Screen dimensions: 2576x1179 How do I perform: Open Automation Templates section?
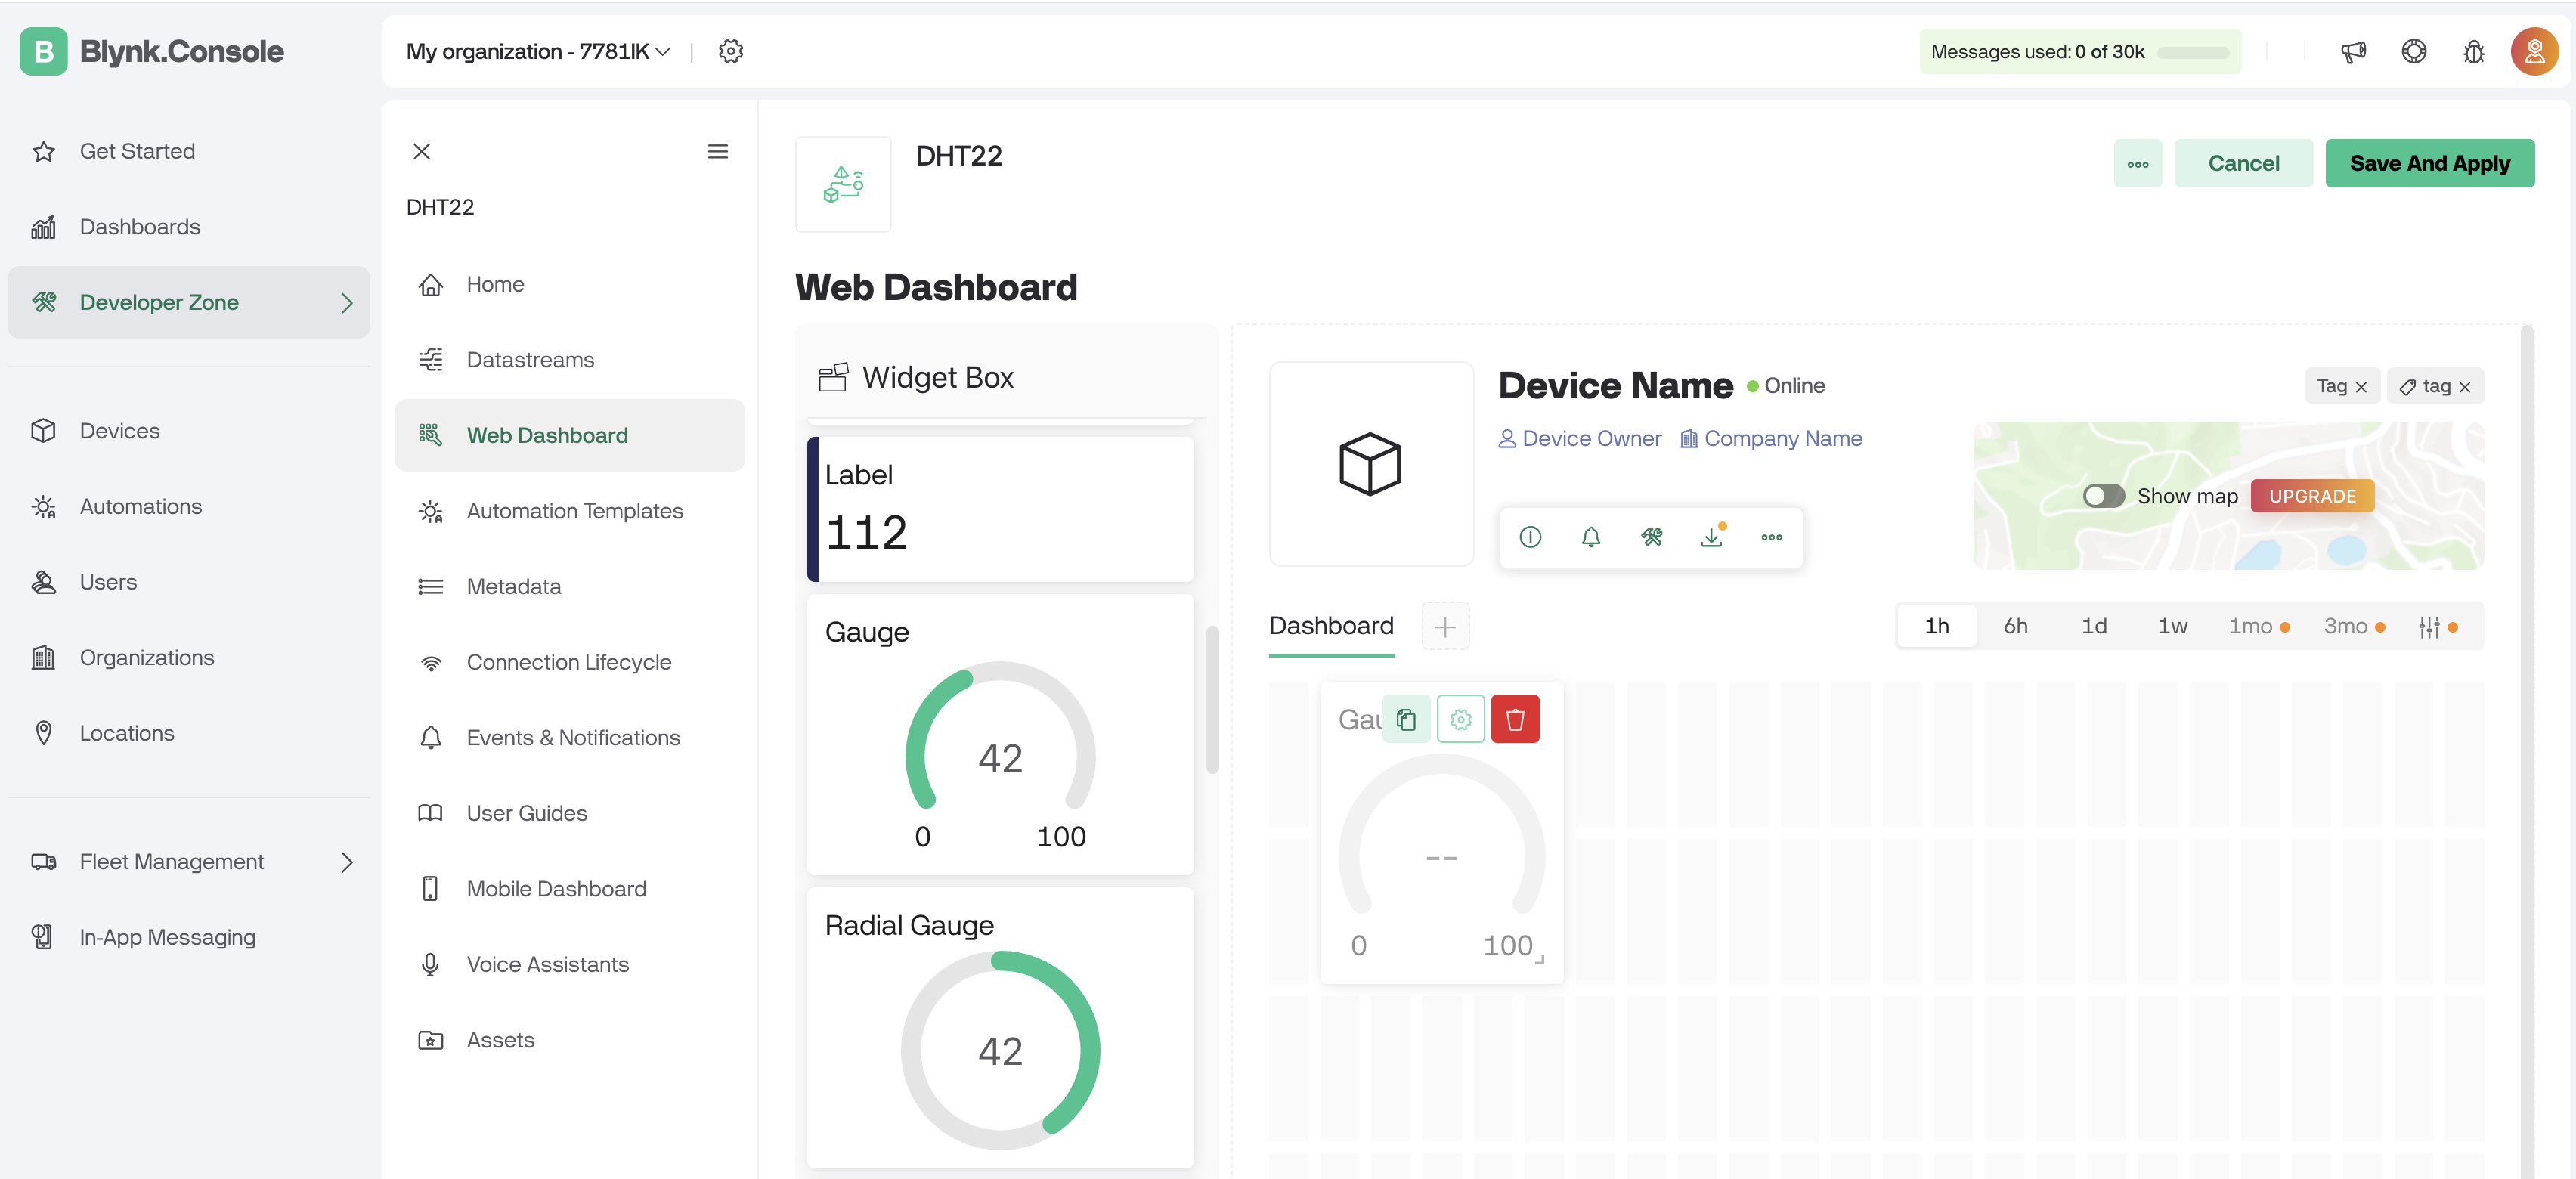(x=570, y=511)
